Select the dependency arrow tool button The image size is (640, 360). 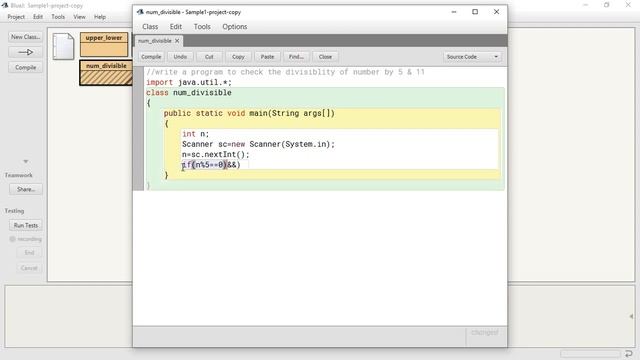coord(25,52)
